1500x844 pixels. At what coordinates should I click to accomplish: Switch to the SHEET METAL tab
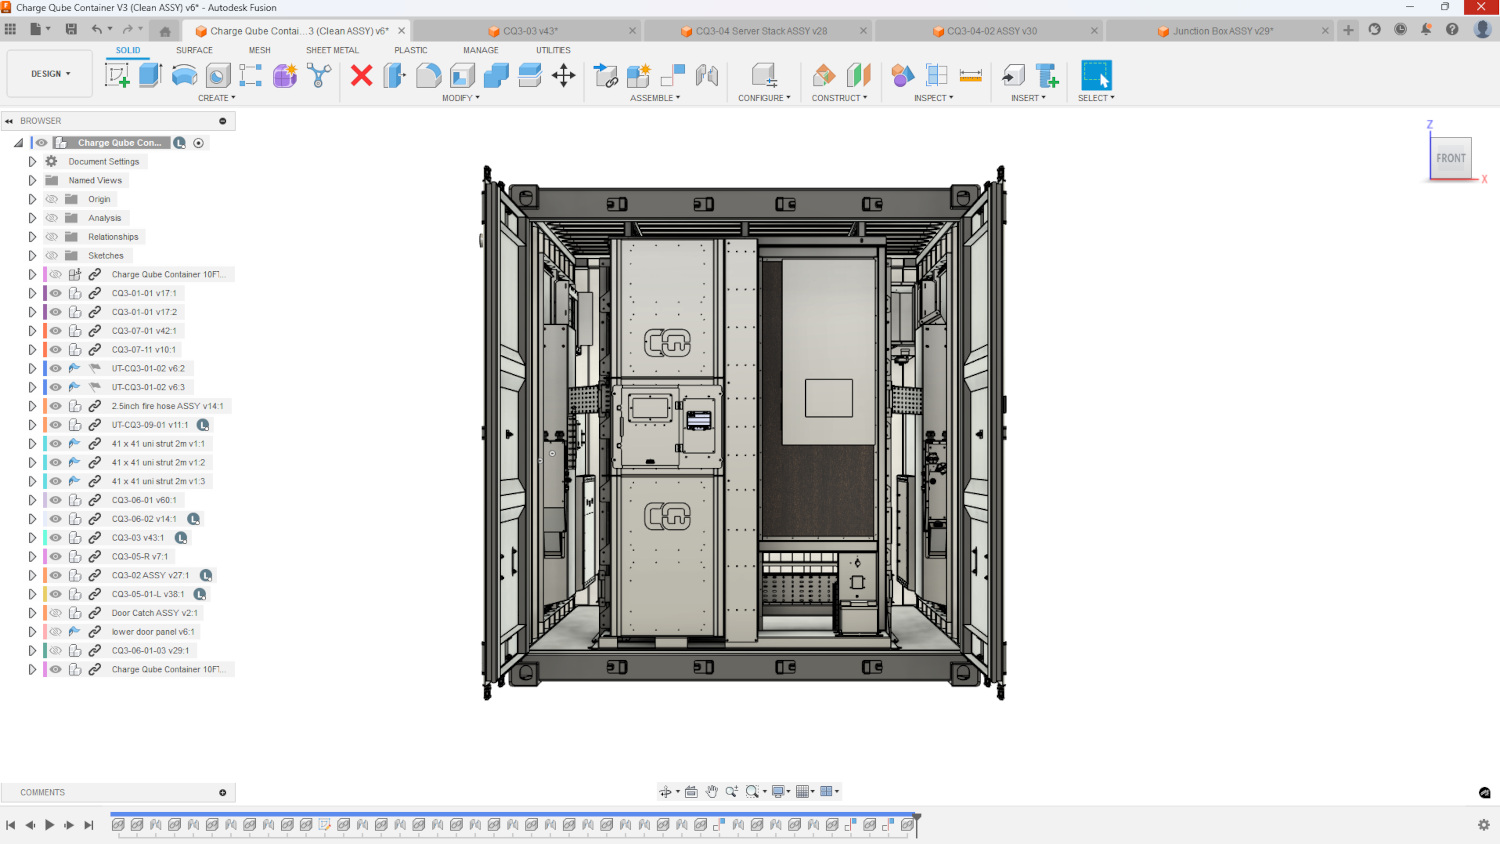point(332,50)
